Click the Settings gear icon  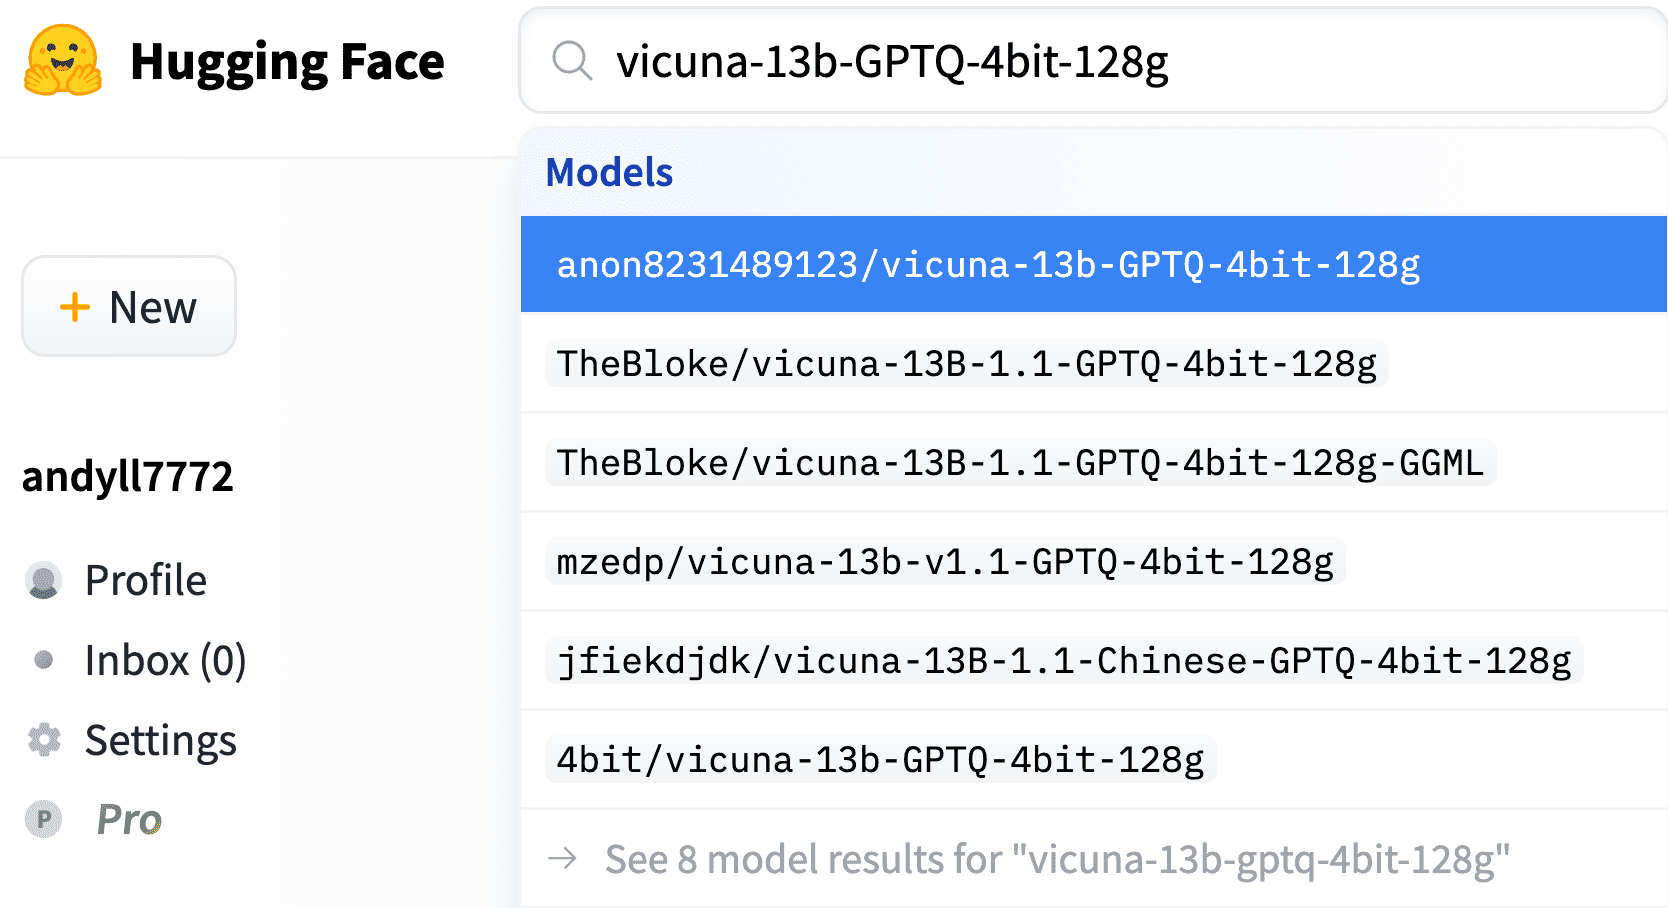(43, 740)
